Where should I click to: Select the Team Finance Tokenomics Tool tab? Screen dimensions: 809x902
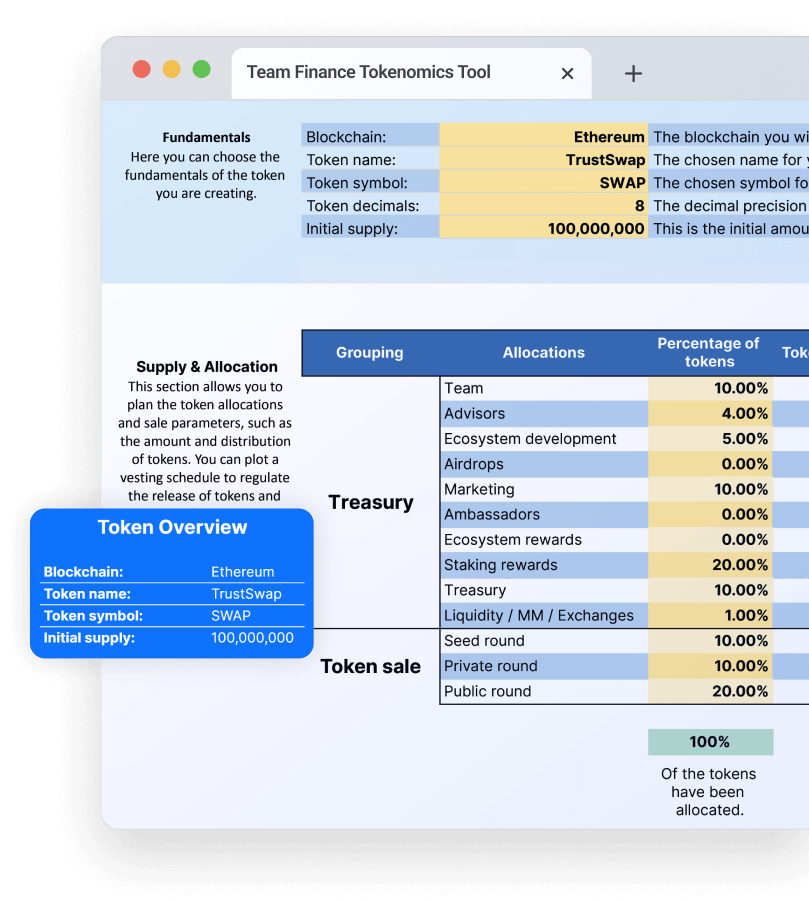pyautogui.click(x=366, y=72)
